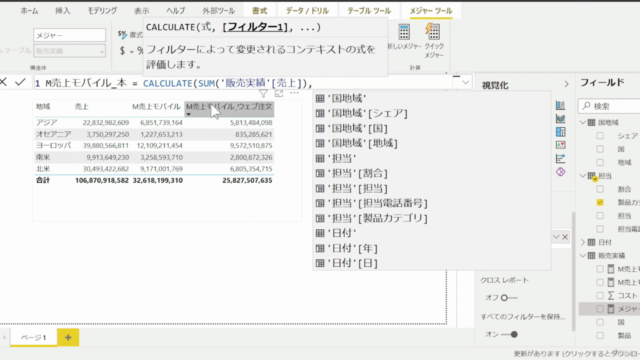Viewport: 640px width, 360px height.
Task: Click the calculator icon beside メジャー field
Action: (611, 309)
